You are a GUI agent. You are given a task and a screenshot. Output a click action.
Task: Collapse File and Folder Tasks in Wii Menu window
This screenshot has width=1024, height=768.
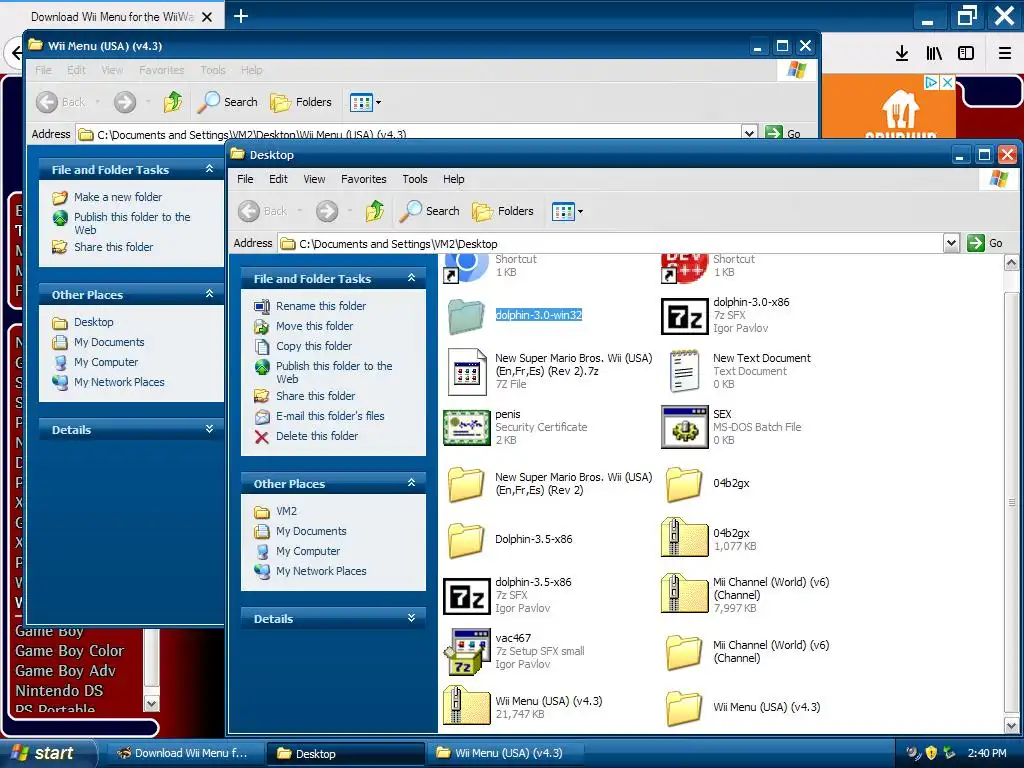tap(210, 169)
